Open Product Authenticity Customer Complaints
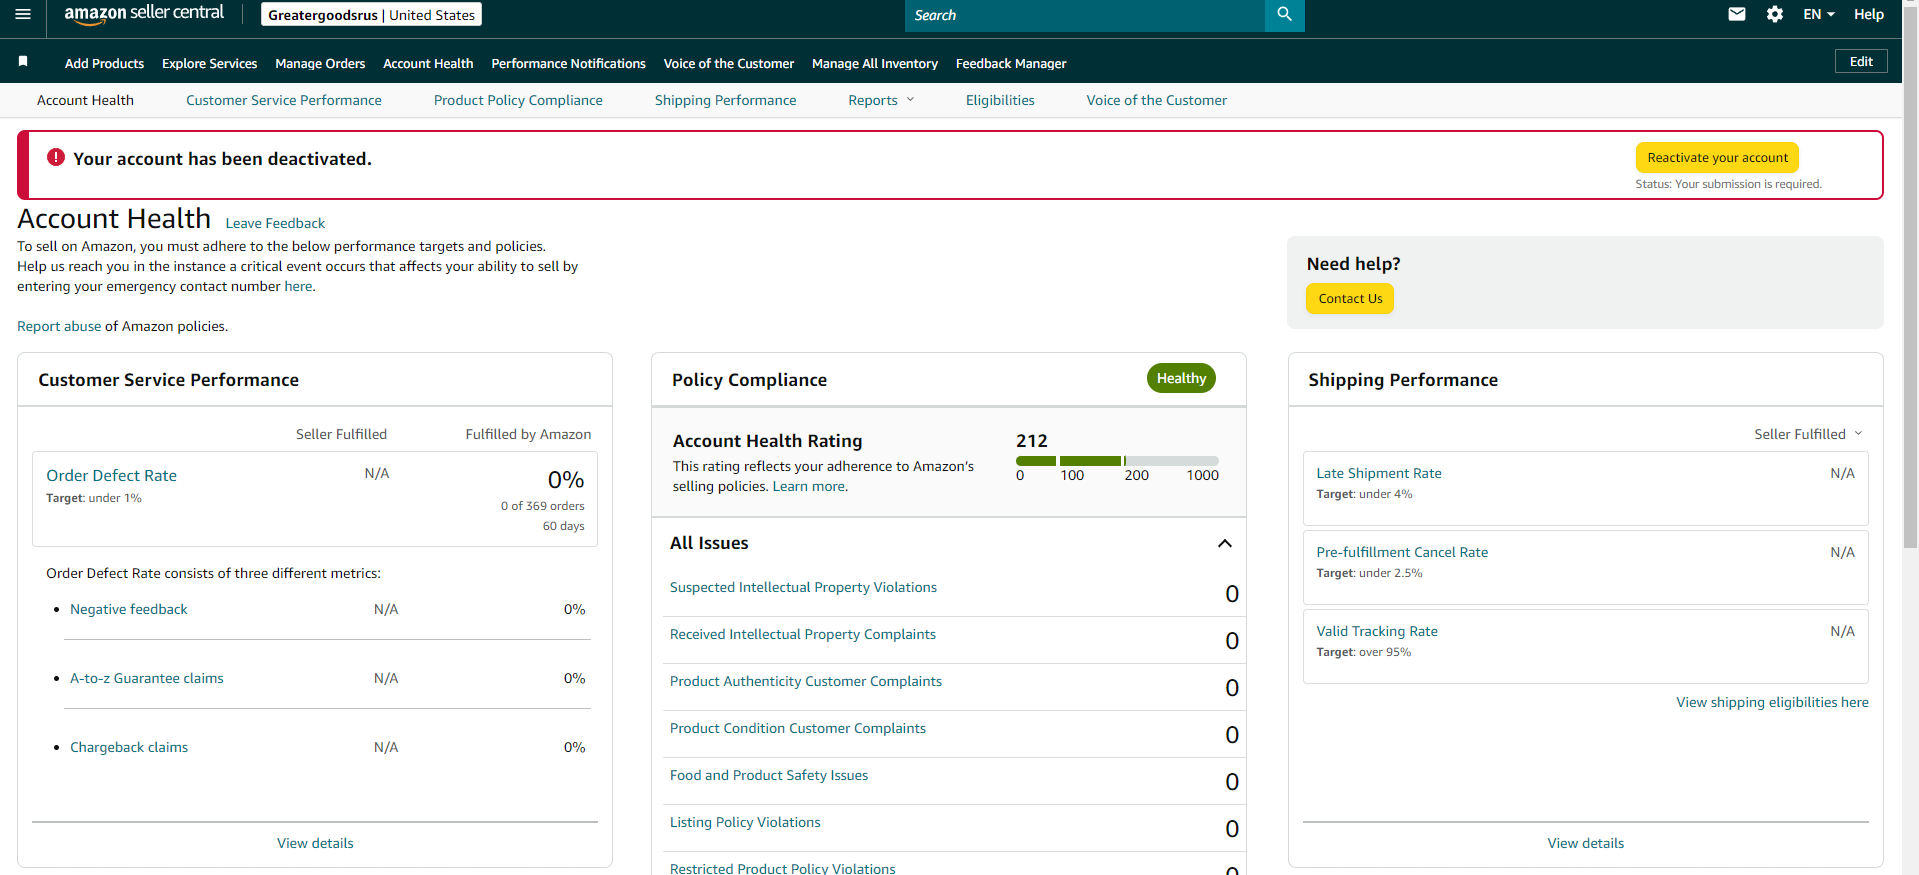Viewport: 1919px width, 875px height. point(806,681)
